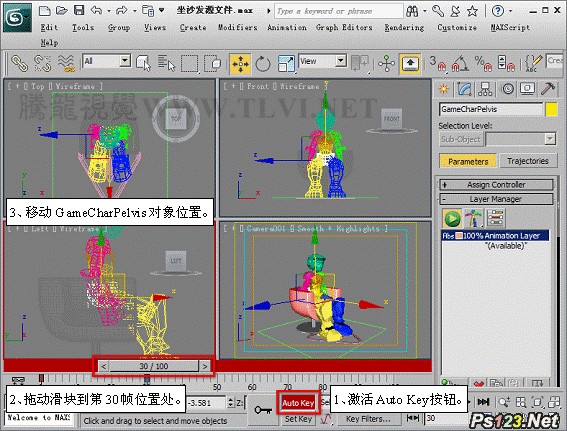Open the Key Filters... dialog
Image resolution: width=567 pixels, height=431 pixels.
(368, 419)
